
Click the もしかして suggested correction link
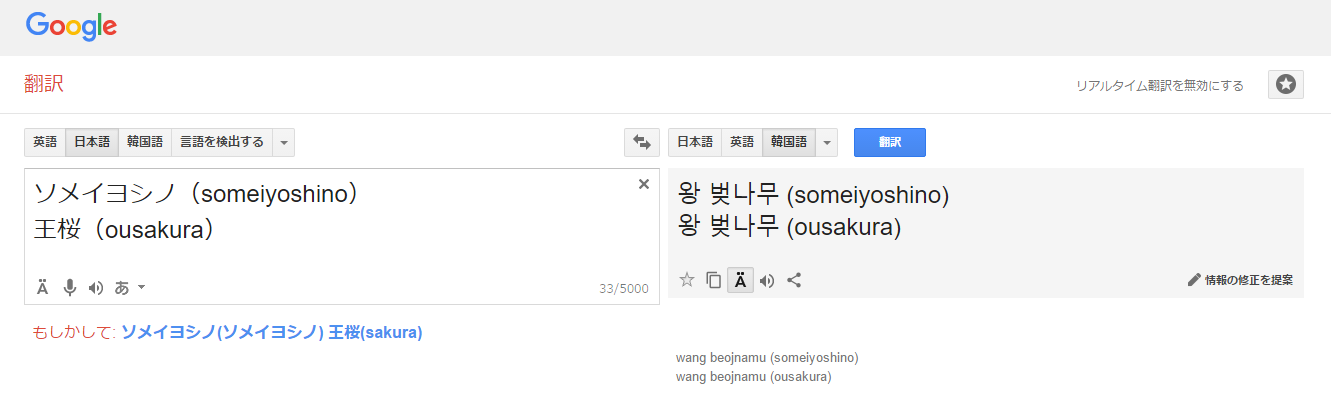pyautogui.click(x=271, y=332)
